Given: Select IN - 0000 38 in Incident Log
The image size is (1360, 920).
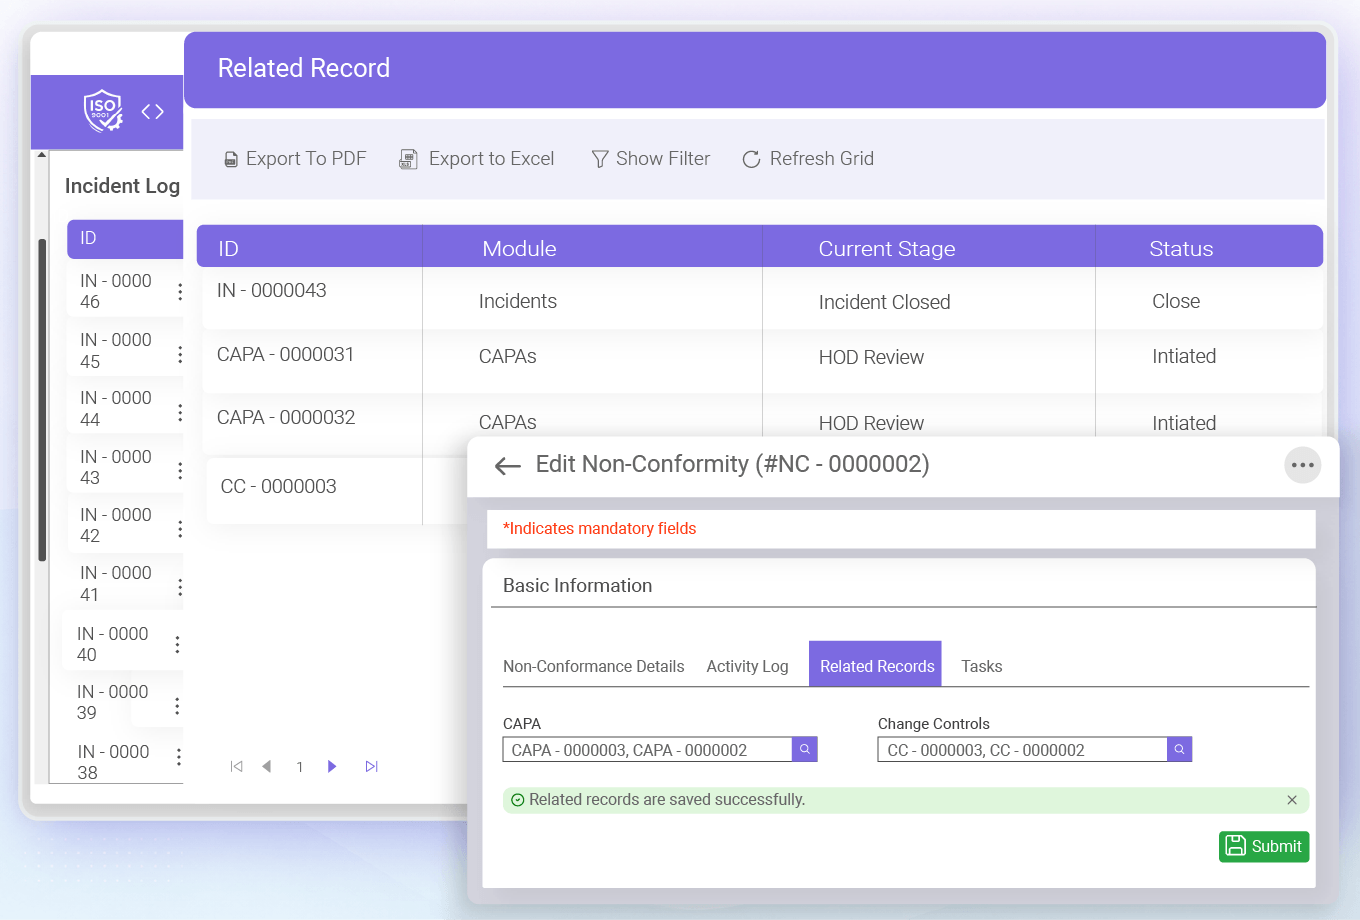Looking at the screenshot, I should pyautogui.click(x=114, y=762).
